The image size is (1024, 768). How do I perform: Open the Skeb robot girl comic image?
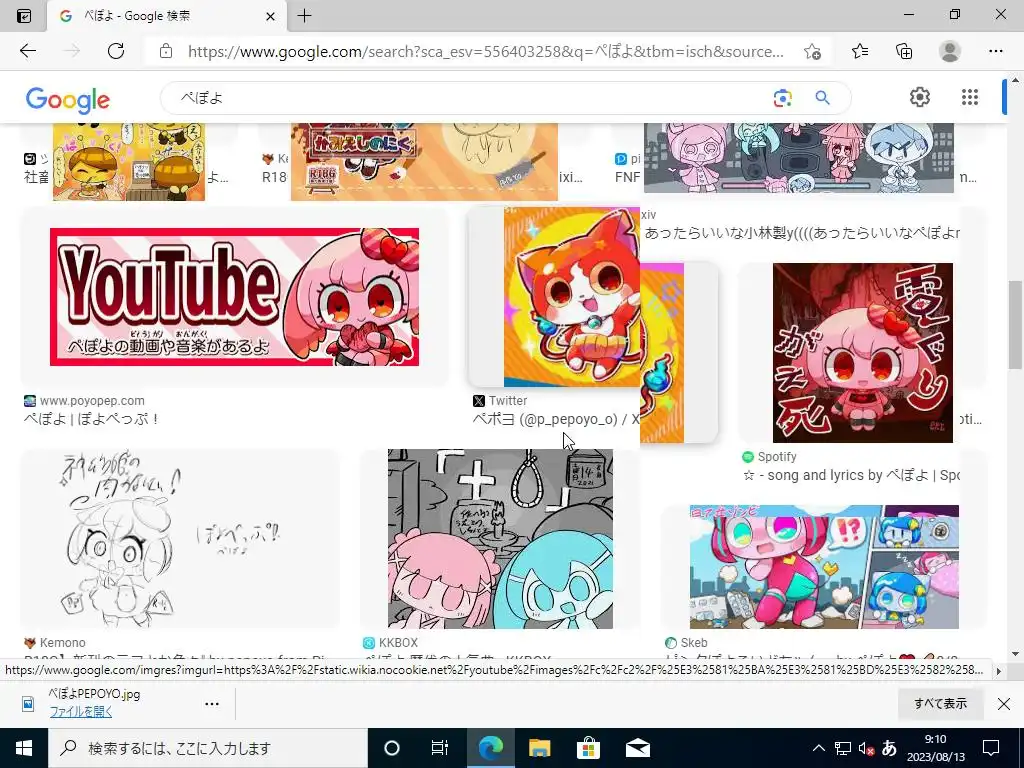[x=824, y=567]
